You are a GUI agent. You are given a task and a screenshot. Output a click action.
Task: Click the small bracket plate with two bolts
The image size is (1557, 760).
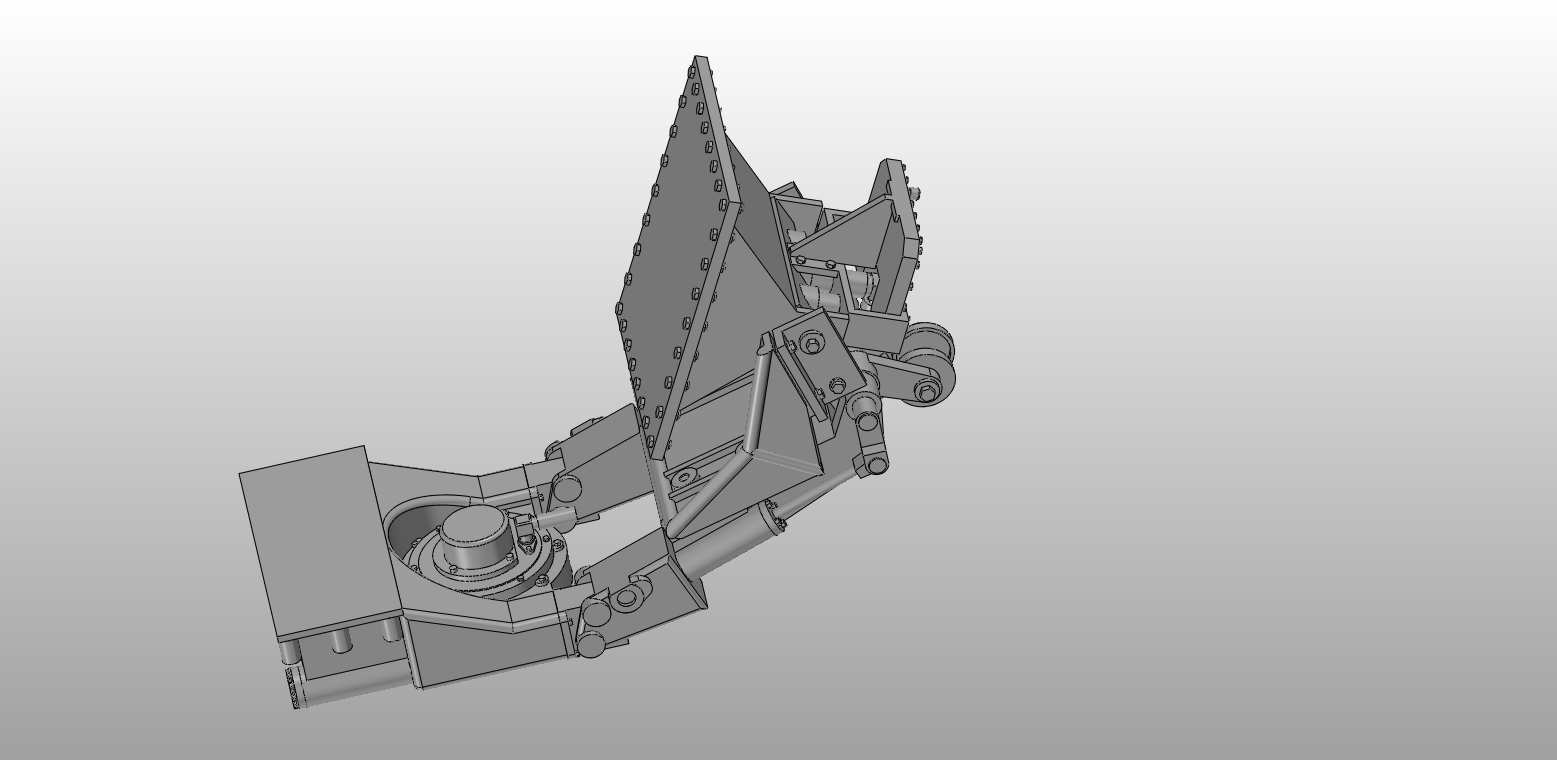tap(820, 360)
